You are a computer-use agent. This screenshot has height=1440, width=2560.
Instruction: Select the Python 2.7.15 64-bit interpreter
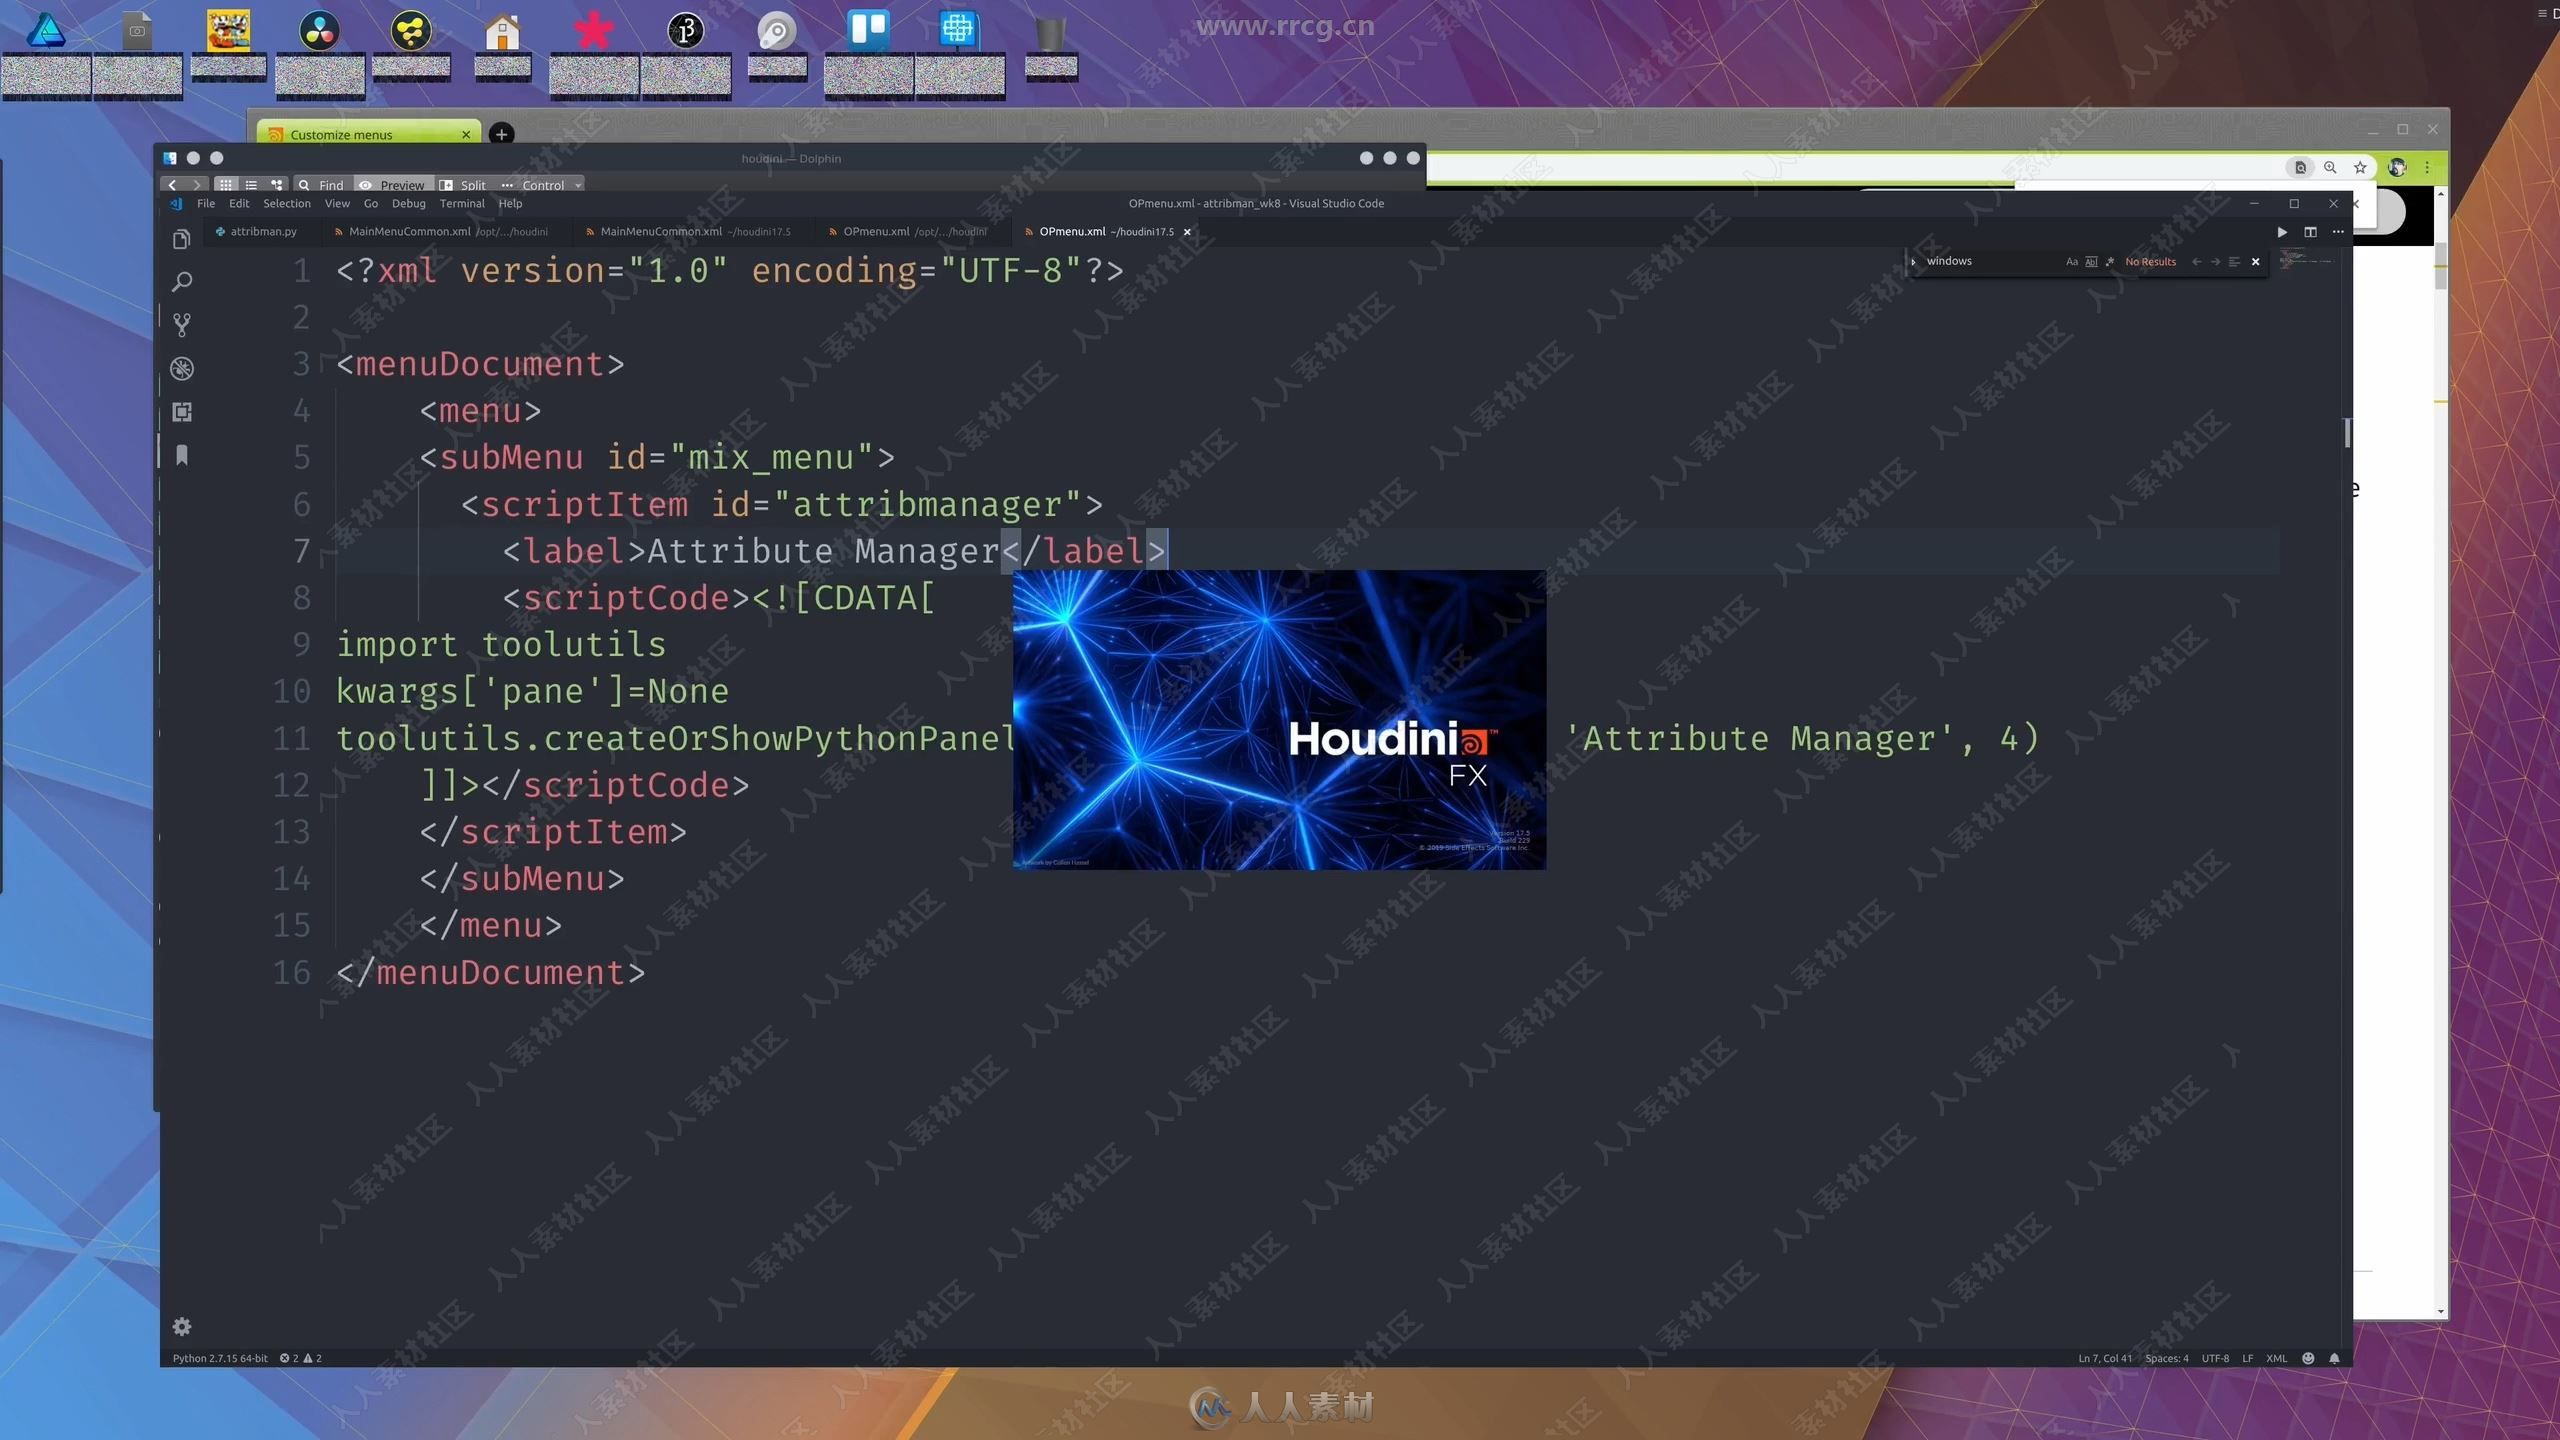click(x=220, y=1358)
